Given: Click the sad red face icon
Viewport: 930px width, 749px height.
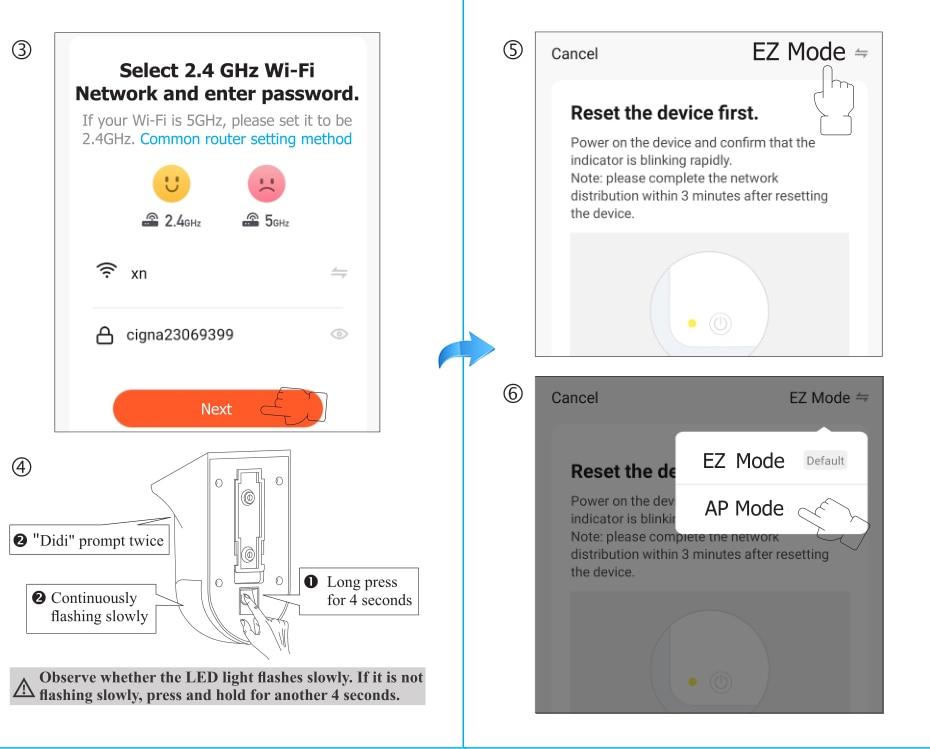Looking at the screenshot, I should (x=266, y=184).
